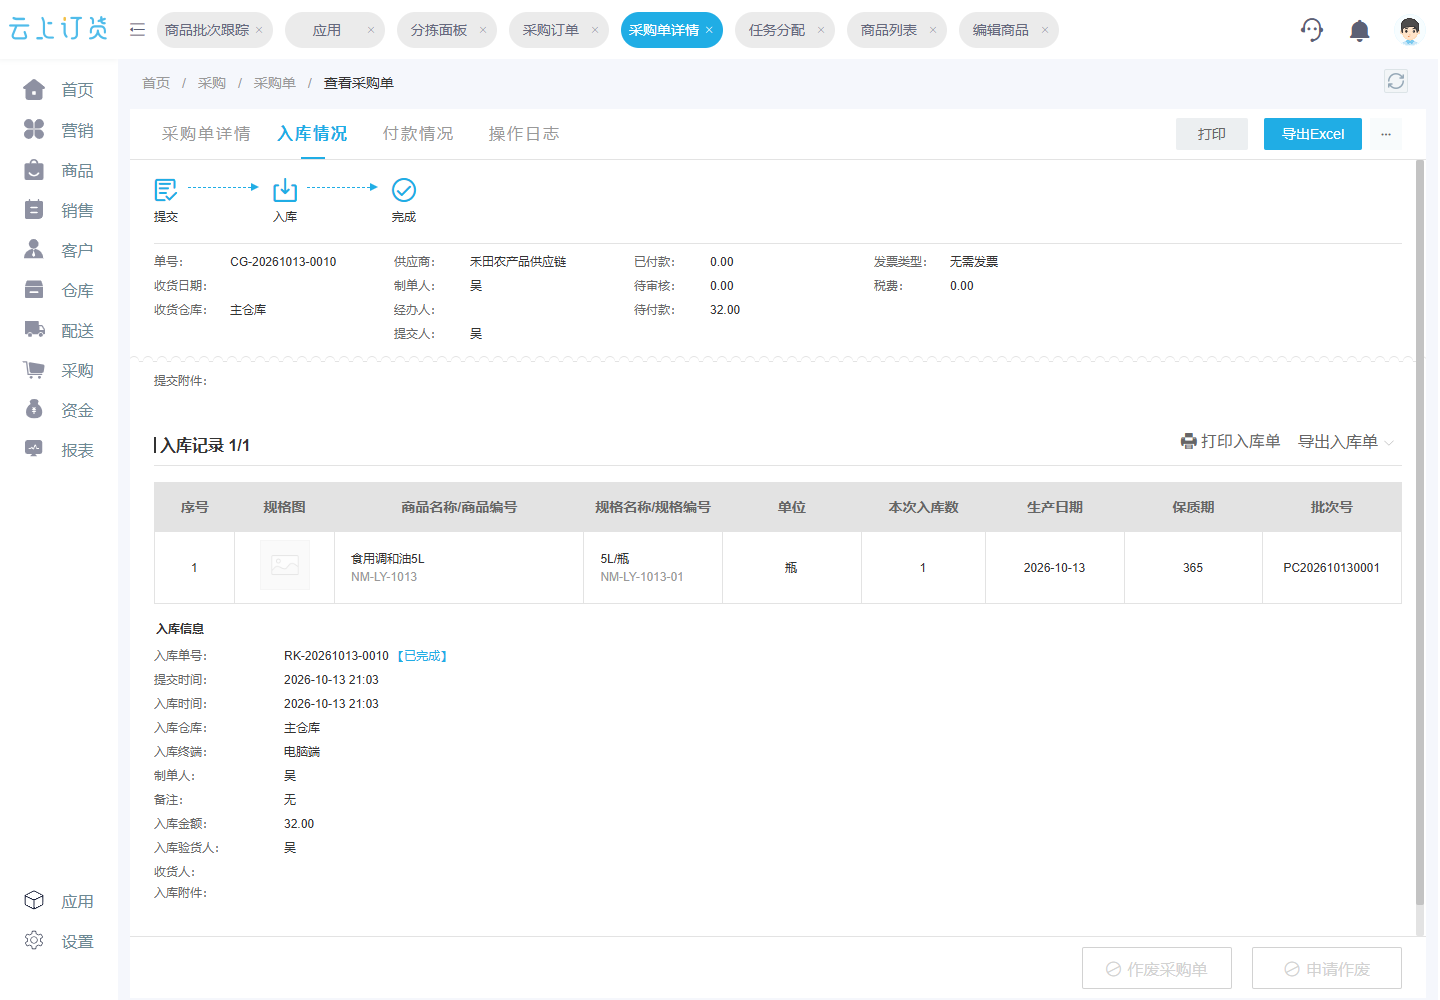
Task: Open customer service headset icon
Action: [x=1312, y=30]
